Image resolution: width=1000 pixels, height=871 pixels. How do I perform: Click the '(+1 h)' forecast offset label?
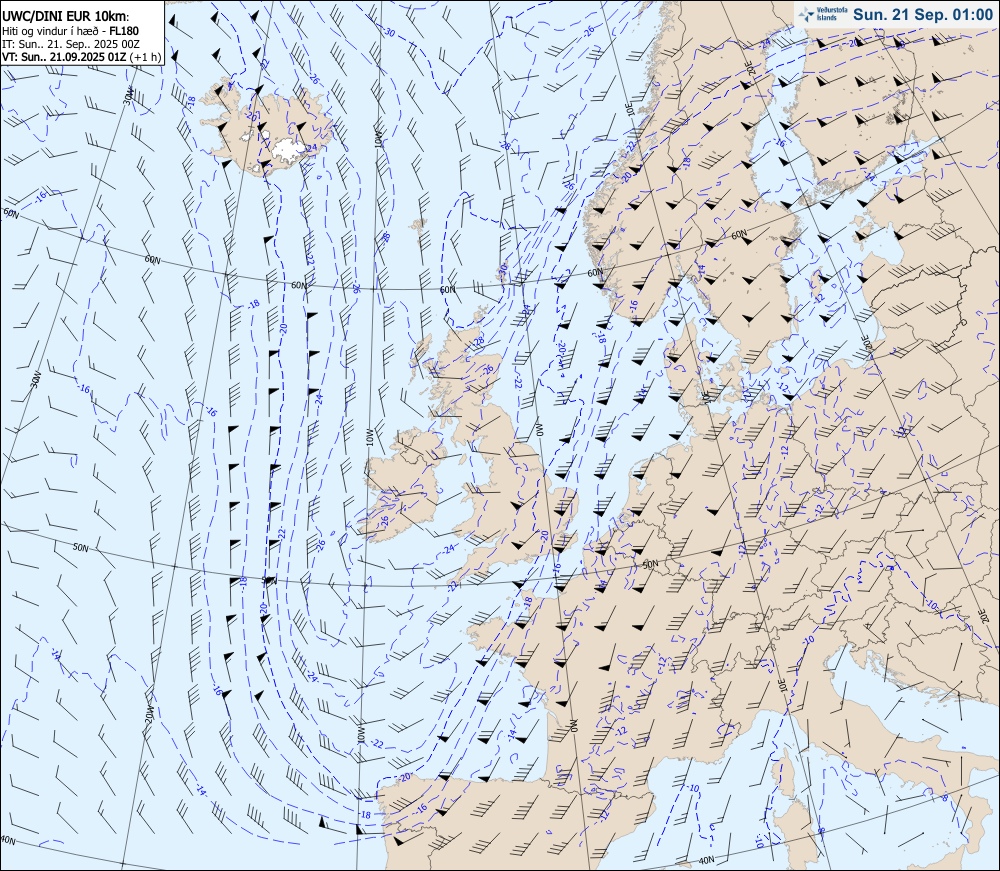(x=145, y=57)
